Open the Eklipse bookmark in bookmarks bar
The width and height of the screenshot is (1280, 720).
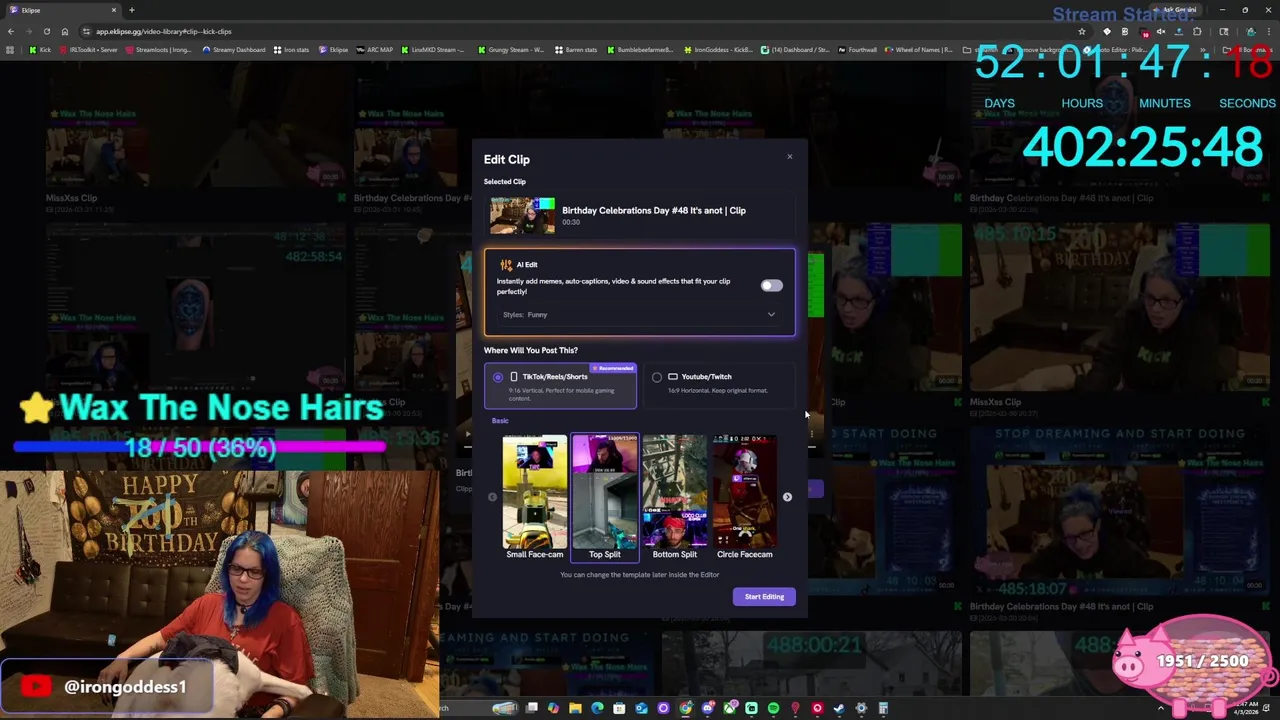point(333,50)
